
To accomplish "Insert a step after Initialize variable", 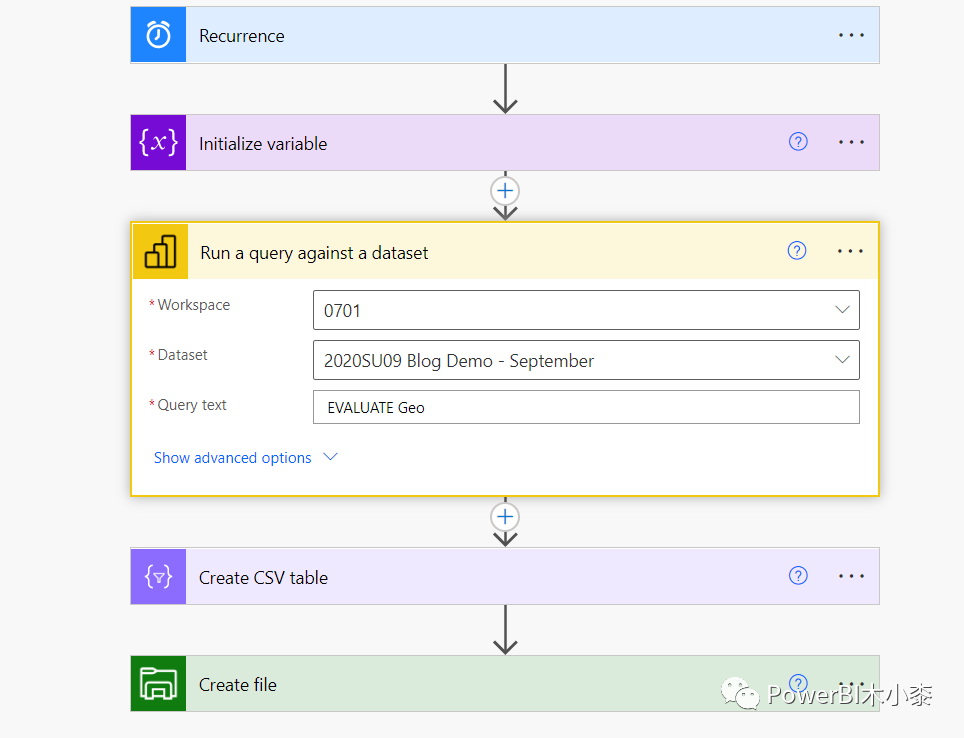I will coord(505,191).
